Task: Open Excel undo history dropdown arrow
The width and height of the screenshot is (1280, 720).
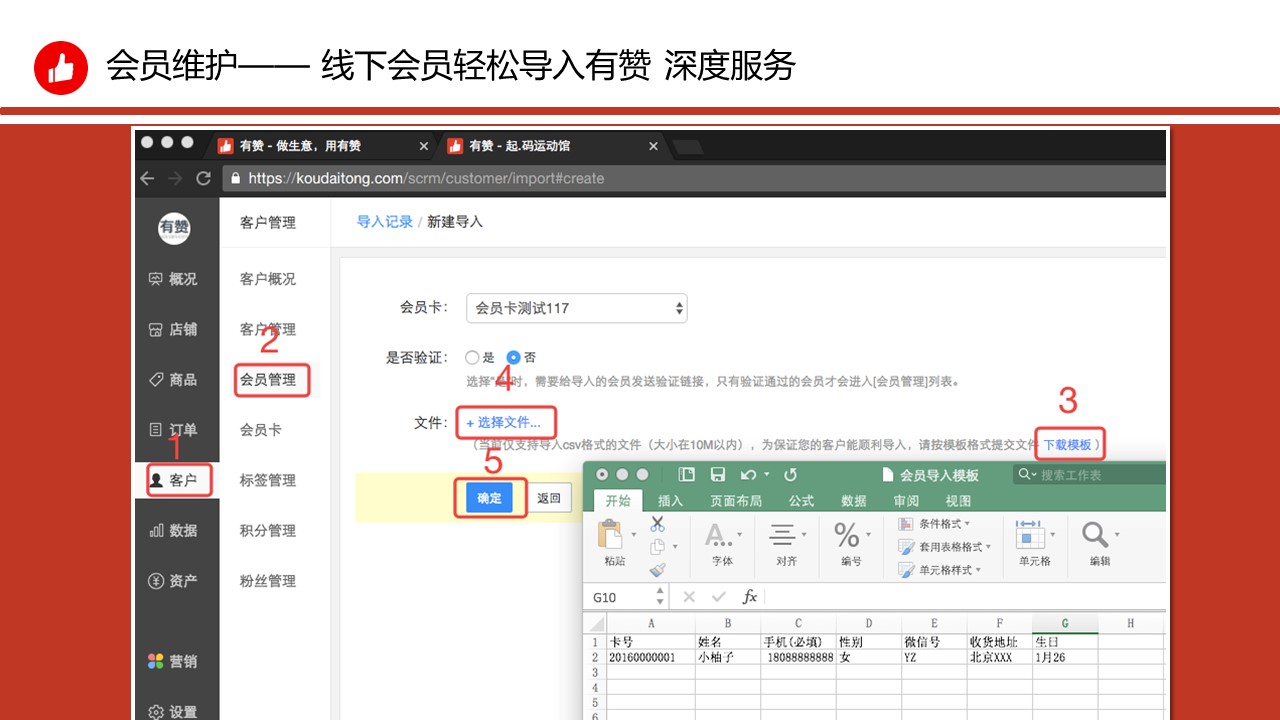Action: click(x=767, y=475)
